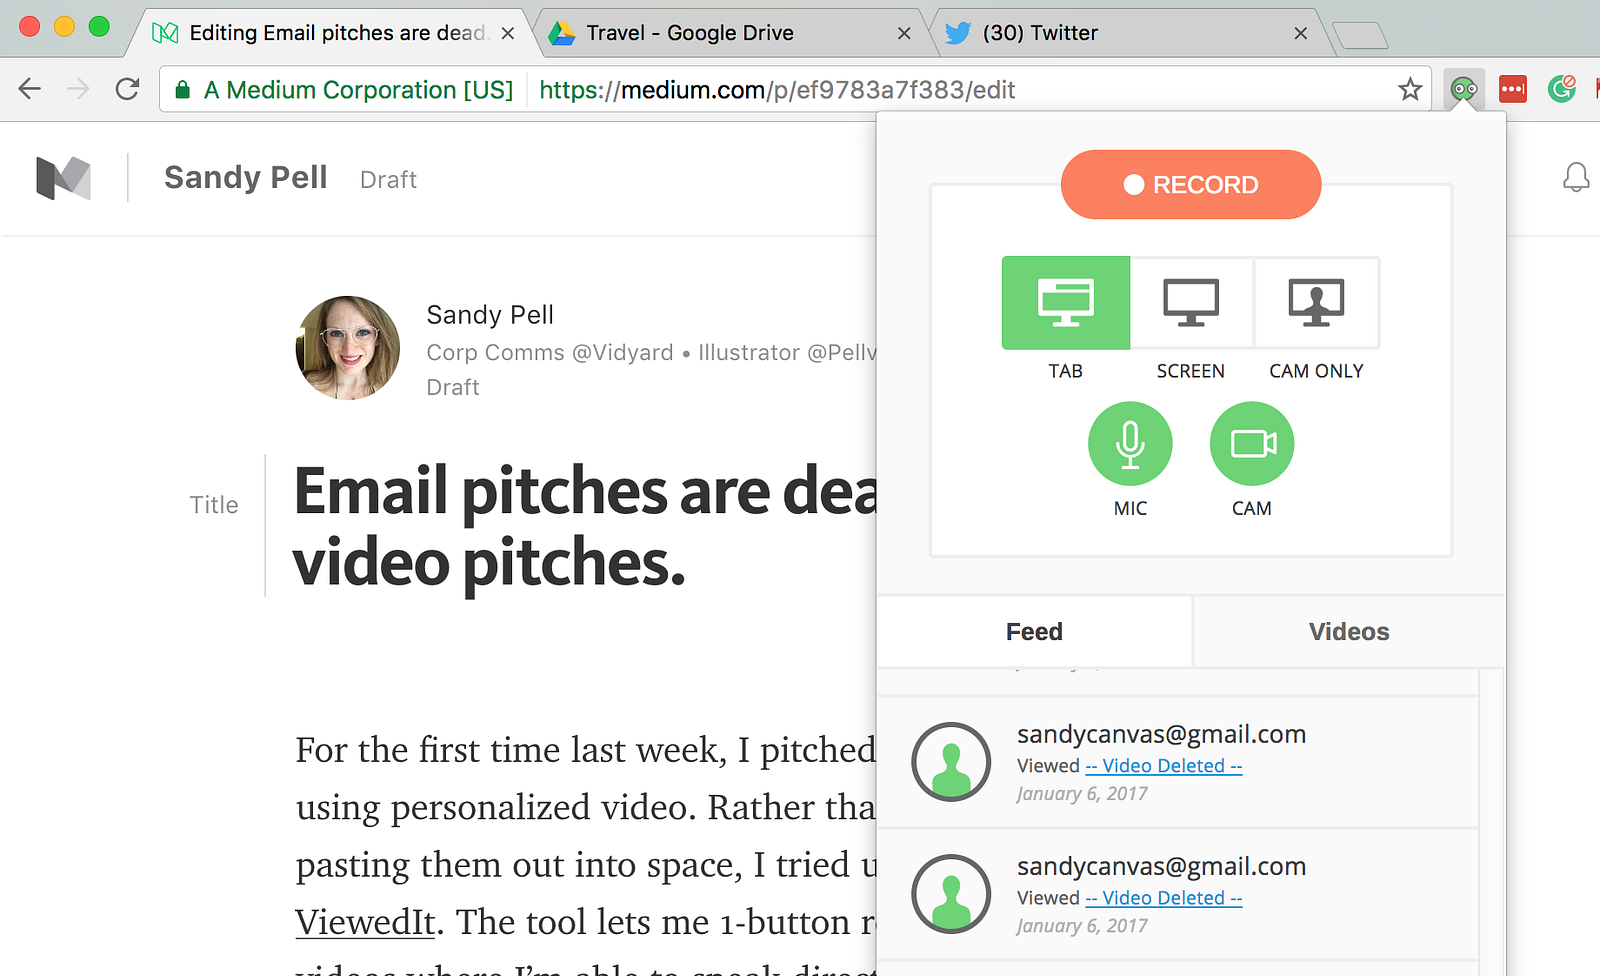The height and width of the screenshot is (976, 1600).
Task: Toggle the CAM camera button
Action: click(1252, 444)
